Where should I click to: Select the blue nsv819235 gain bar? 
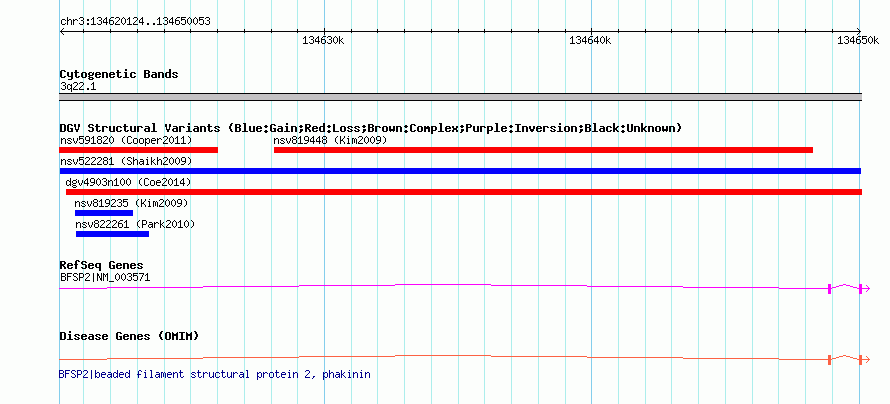(104, 213)
